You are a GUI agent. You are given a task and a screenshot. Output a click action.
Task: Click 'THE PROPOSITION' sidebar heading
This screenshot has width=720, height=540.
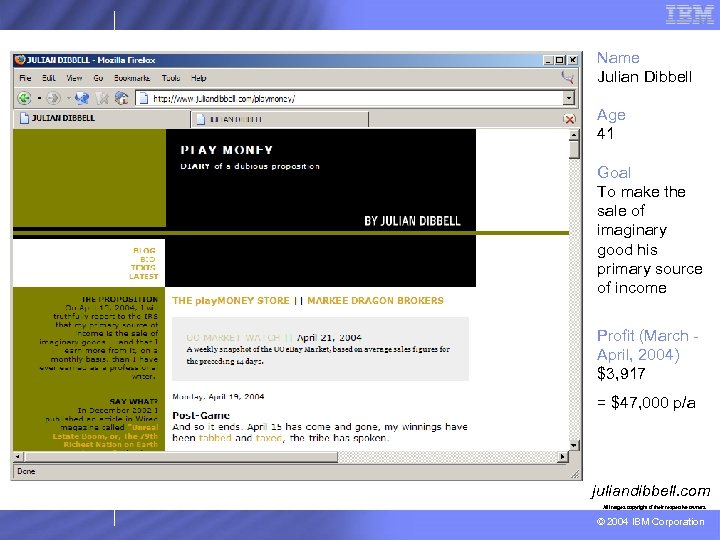(x=119, y=299)
